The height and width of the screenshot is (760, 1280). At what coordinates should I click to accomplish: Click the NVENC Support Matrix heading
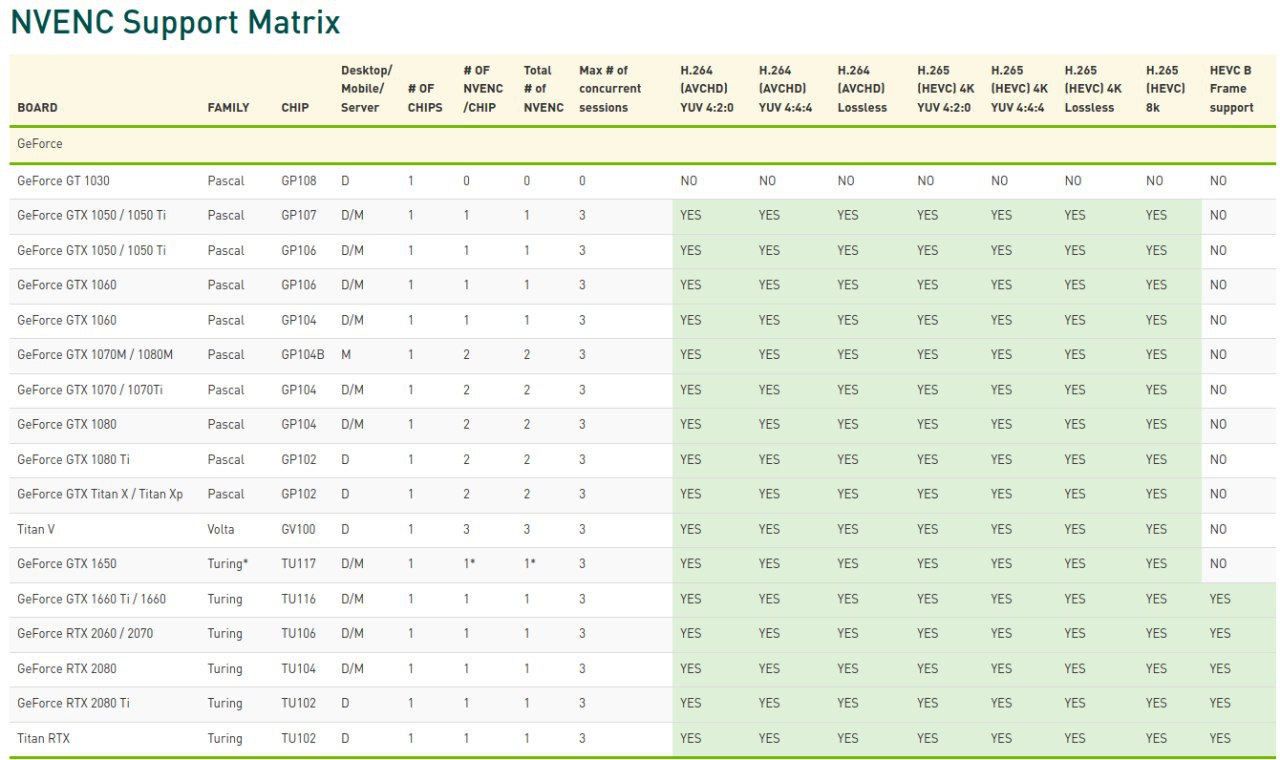[175, 22]
